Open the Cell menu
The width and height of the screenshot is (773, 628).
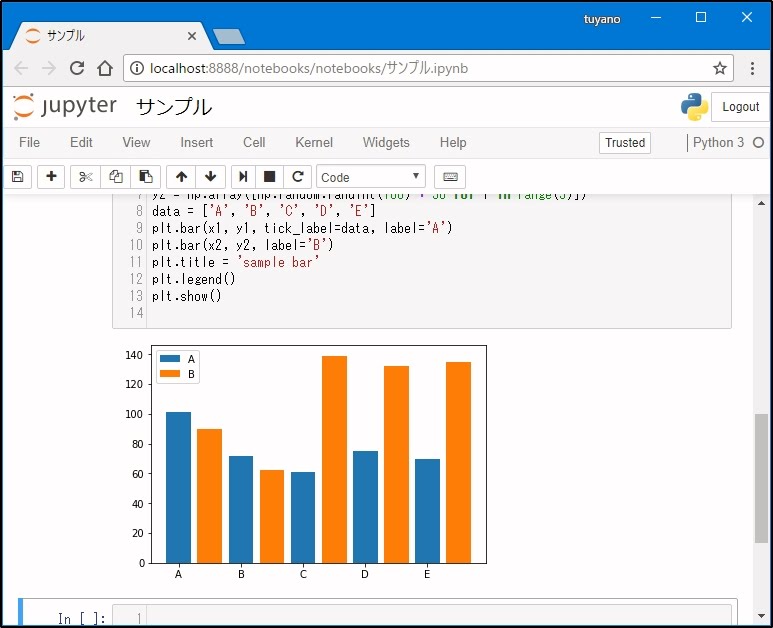tap(254, 143)
